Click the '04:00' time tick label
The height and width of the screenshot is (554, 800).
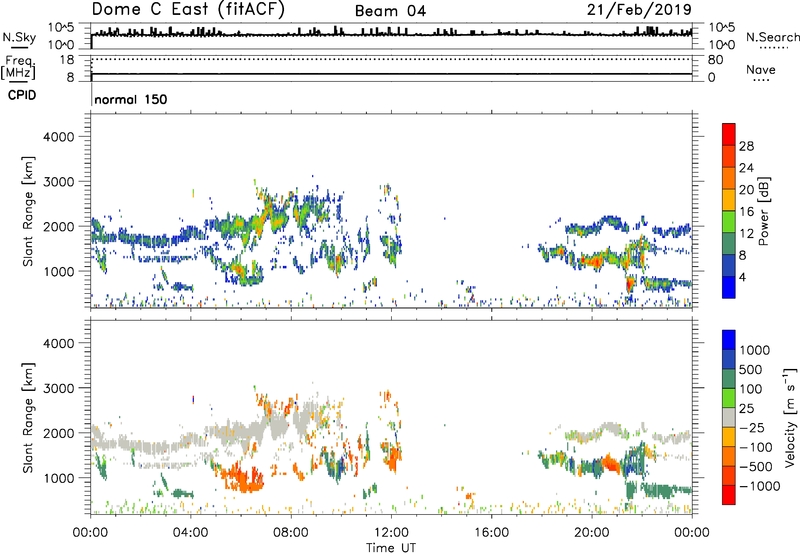click(190, 533)
